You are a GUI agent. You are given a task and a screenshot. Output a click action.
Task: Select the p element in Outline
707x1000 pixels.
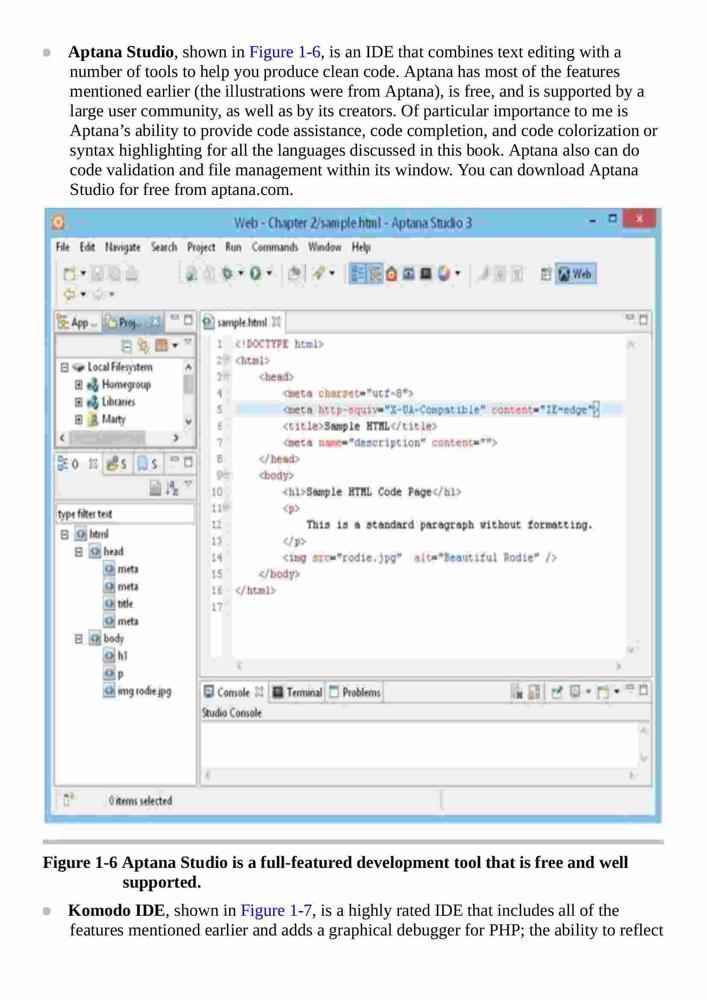coord(120,673)
